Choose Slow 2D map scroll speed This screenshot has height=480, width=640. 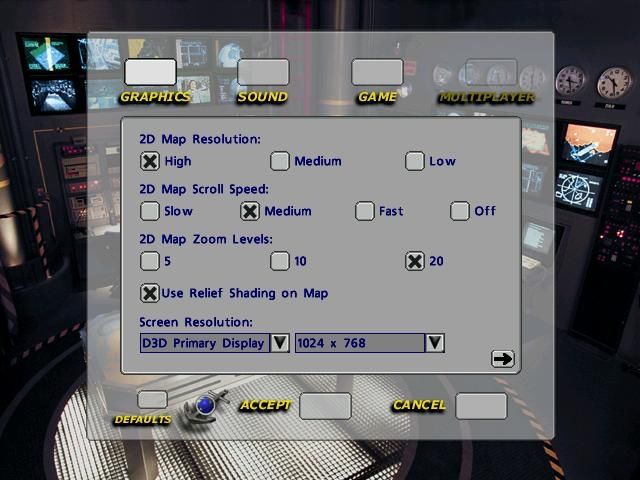click(150, 211)
